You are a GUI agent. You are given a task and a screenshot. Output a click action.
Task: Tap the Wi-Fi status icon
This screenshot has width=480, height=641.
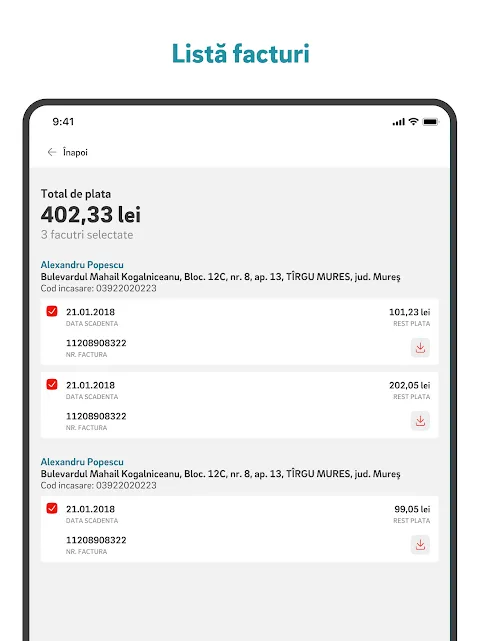(x=413, y=121)
